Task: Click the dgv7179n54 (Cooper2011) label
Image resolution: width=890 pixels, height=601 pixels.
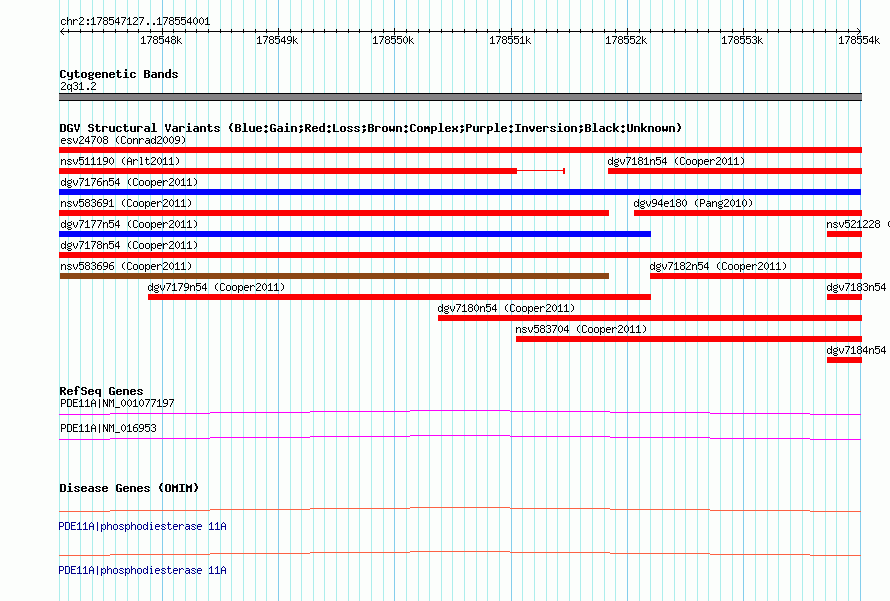Action: 216,287
